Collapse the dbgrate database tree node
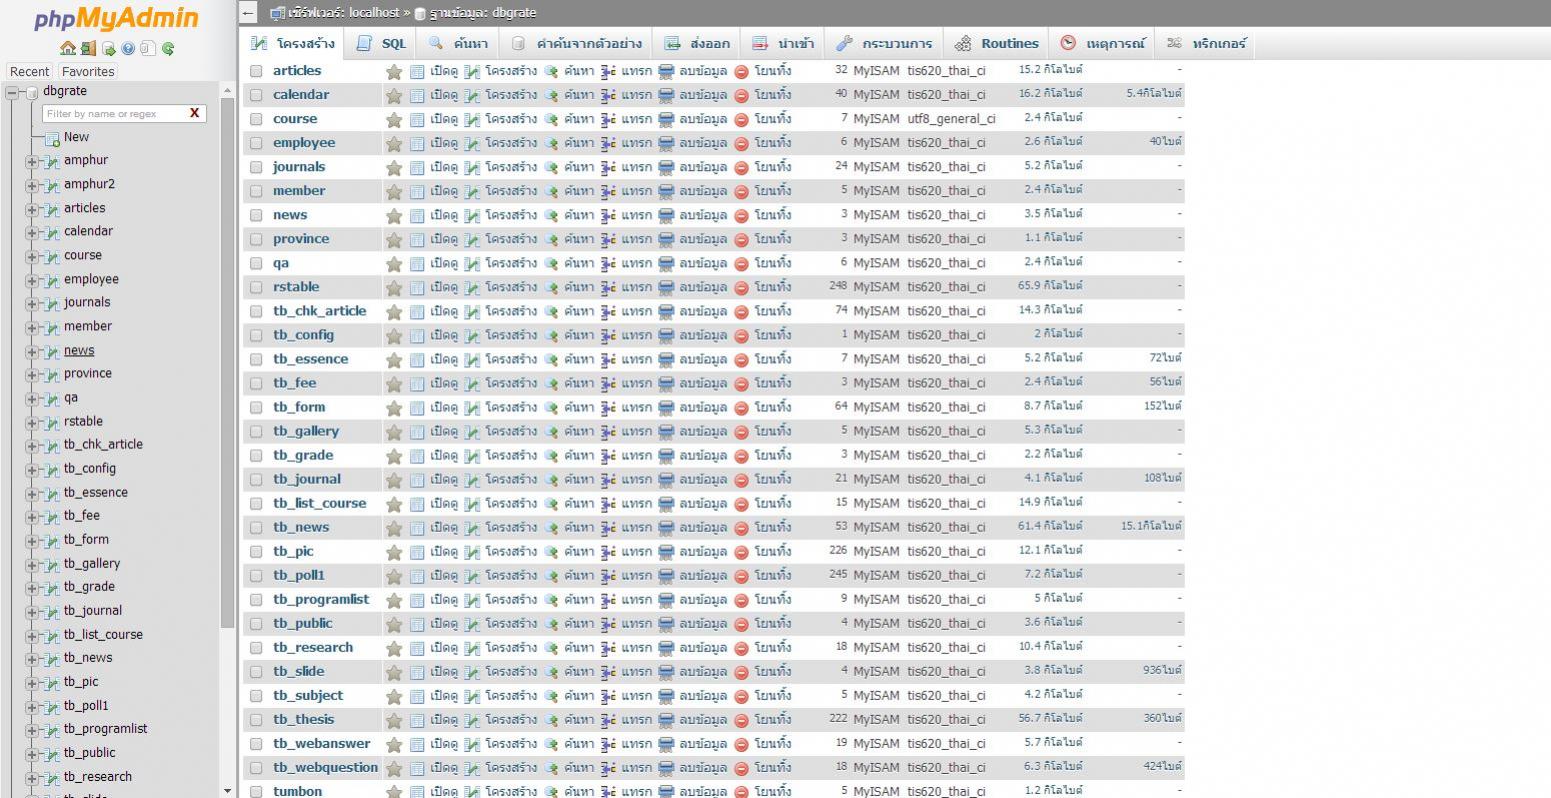Screen dimensions: 1551x798 tap(12, 92)
